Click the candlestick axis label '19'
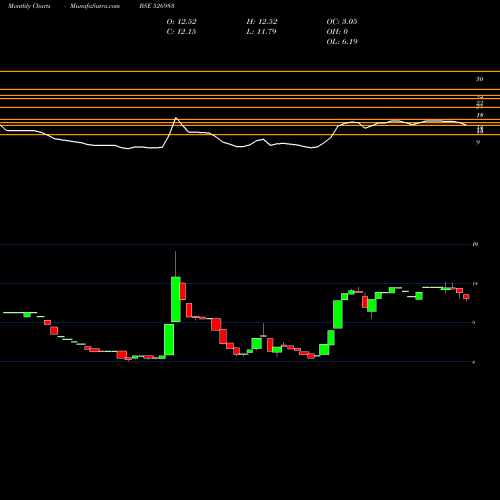Image resolution: width=500 pixels, height=500 pixels. pyautogui.click(x=475, y=244)
